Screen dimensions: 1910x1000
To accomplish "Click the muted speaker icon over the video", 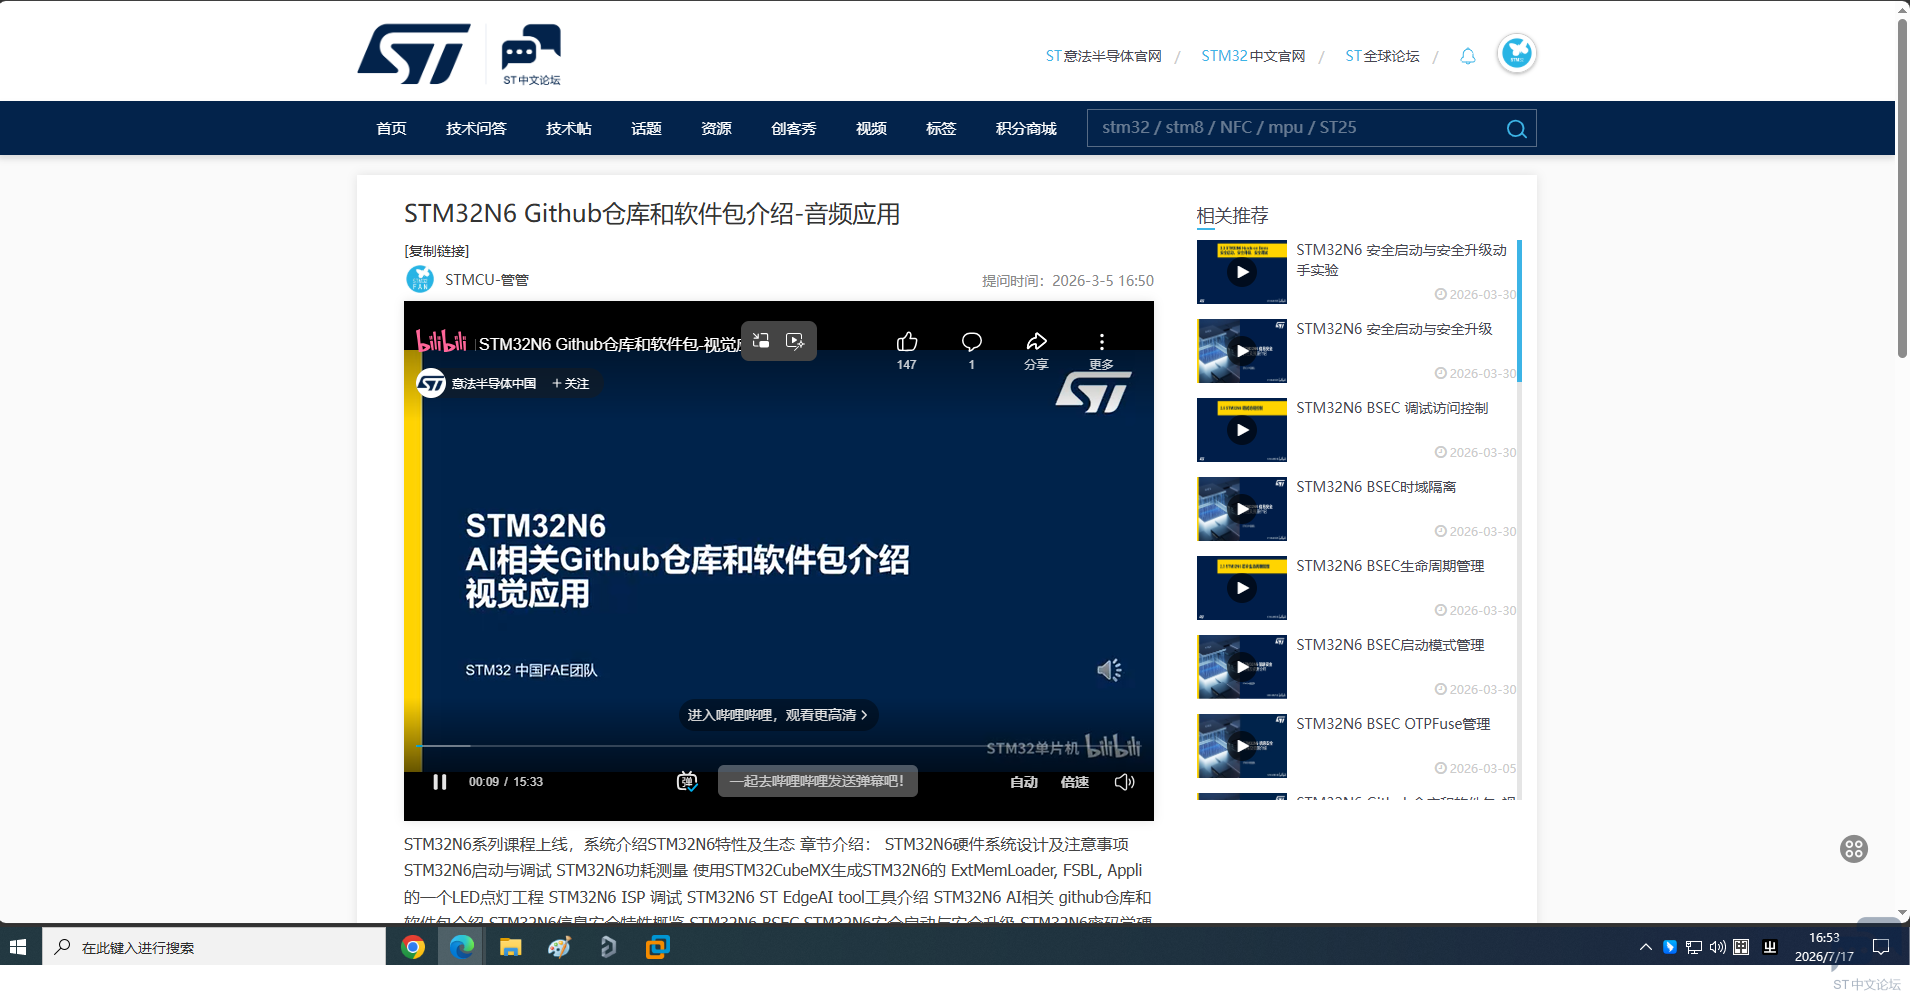I will pyautogui.click(x=1109, y=670).
